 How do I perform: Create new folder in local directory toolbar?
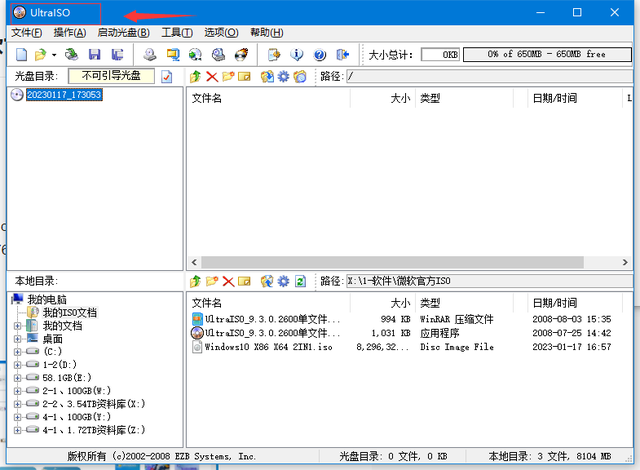[x=212, y=281]
